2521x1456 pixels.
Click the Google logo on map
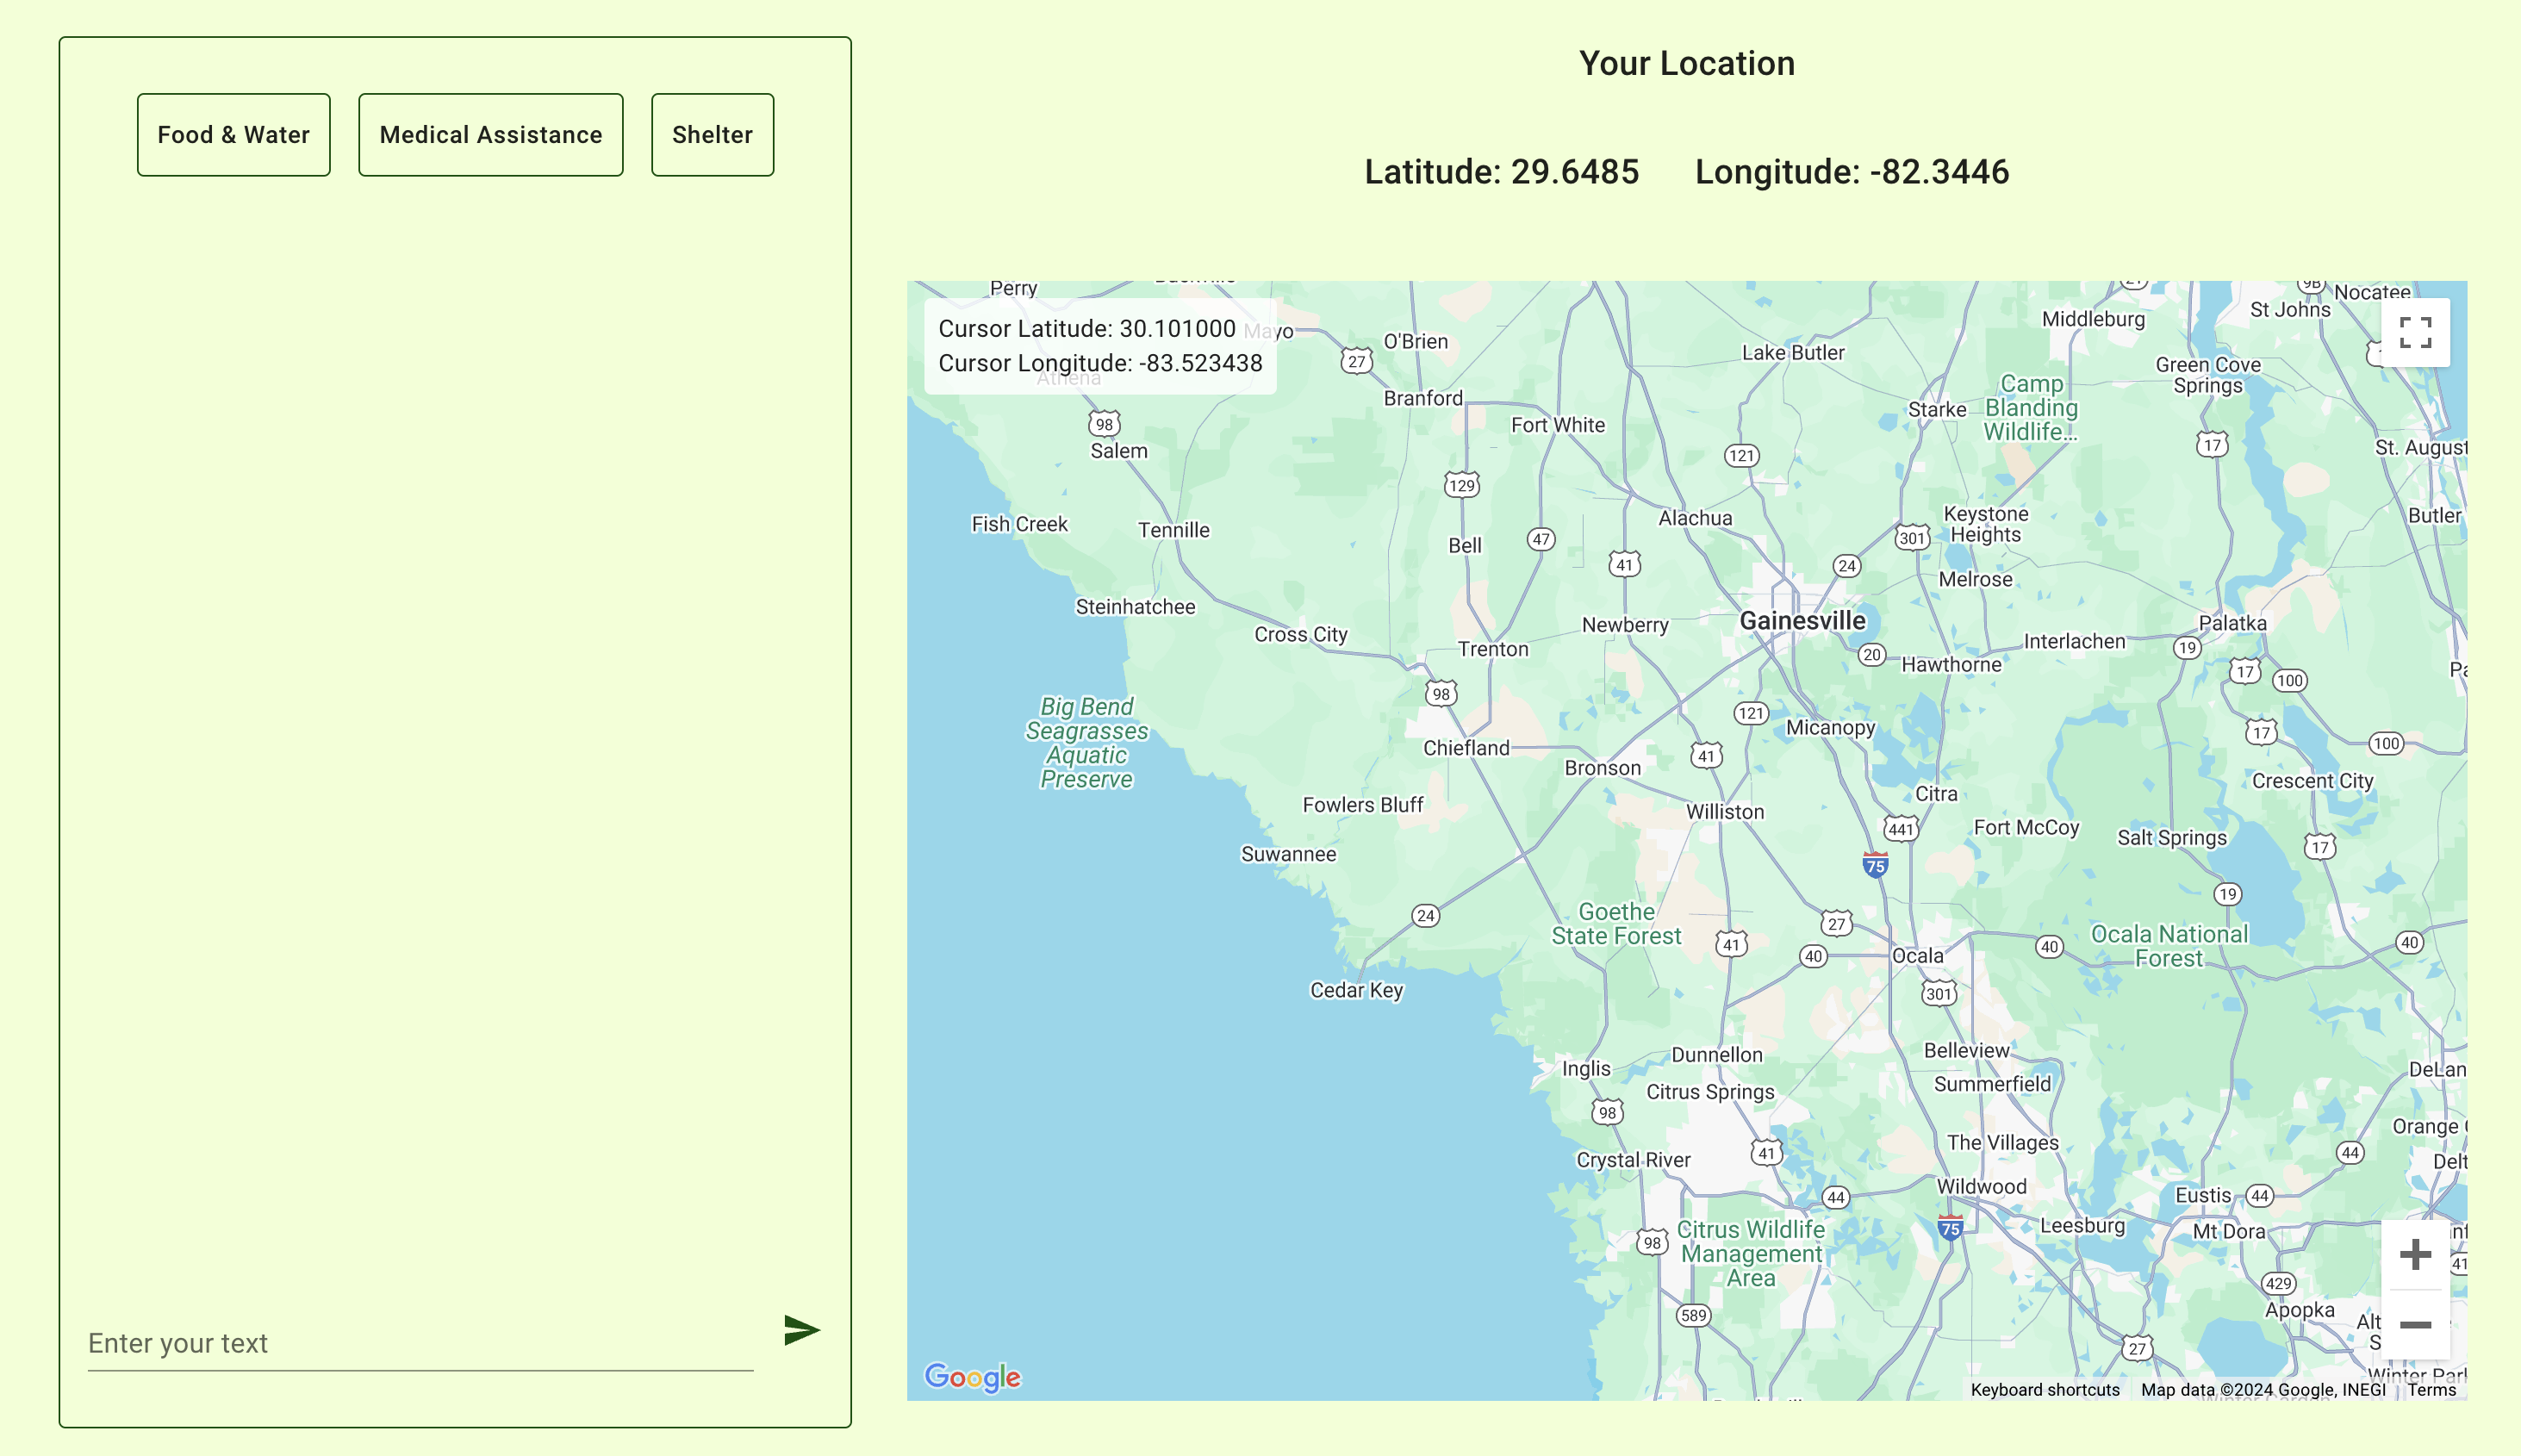pyautogui.click(x=972, y=1377)
